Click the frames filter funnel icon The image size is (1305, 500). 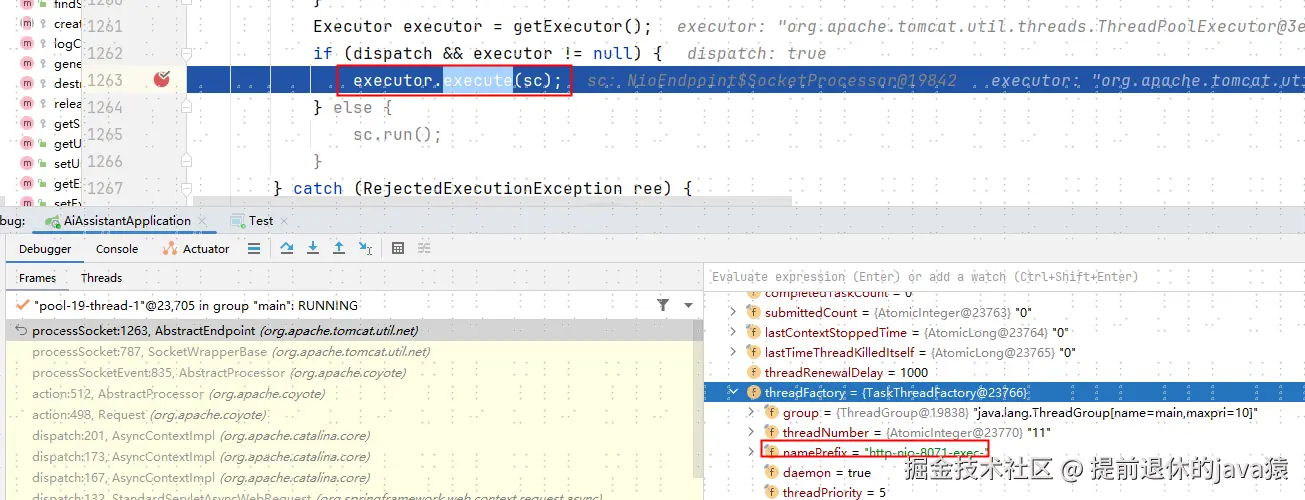(x=663, y=305)
